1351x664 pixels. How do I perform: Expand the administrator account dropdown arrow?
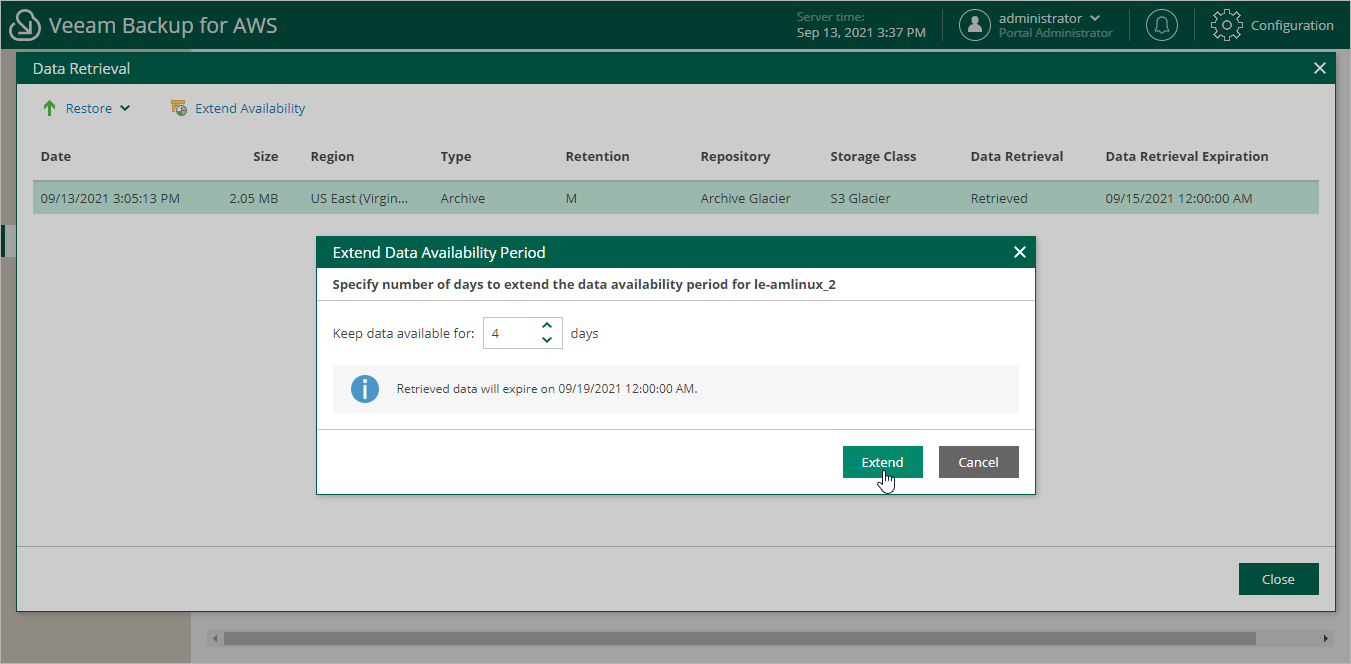[x=1095, y=18]
